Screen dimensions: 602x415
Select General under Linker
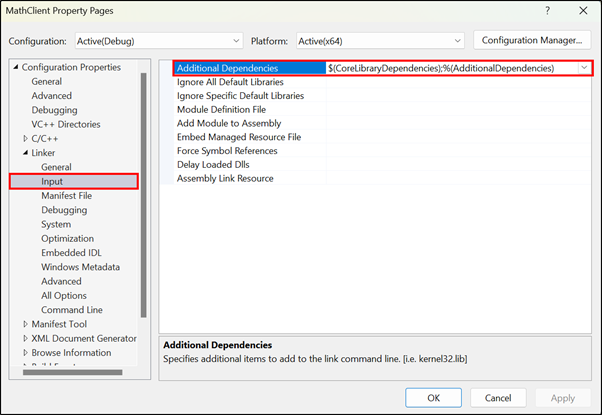coord(56,167)
